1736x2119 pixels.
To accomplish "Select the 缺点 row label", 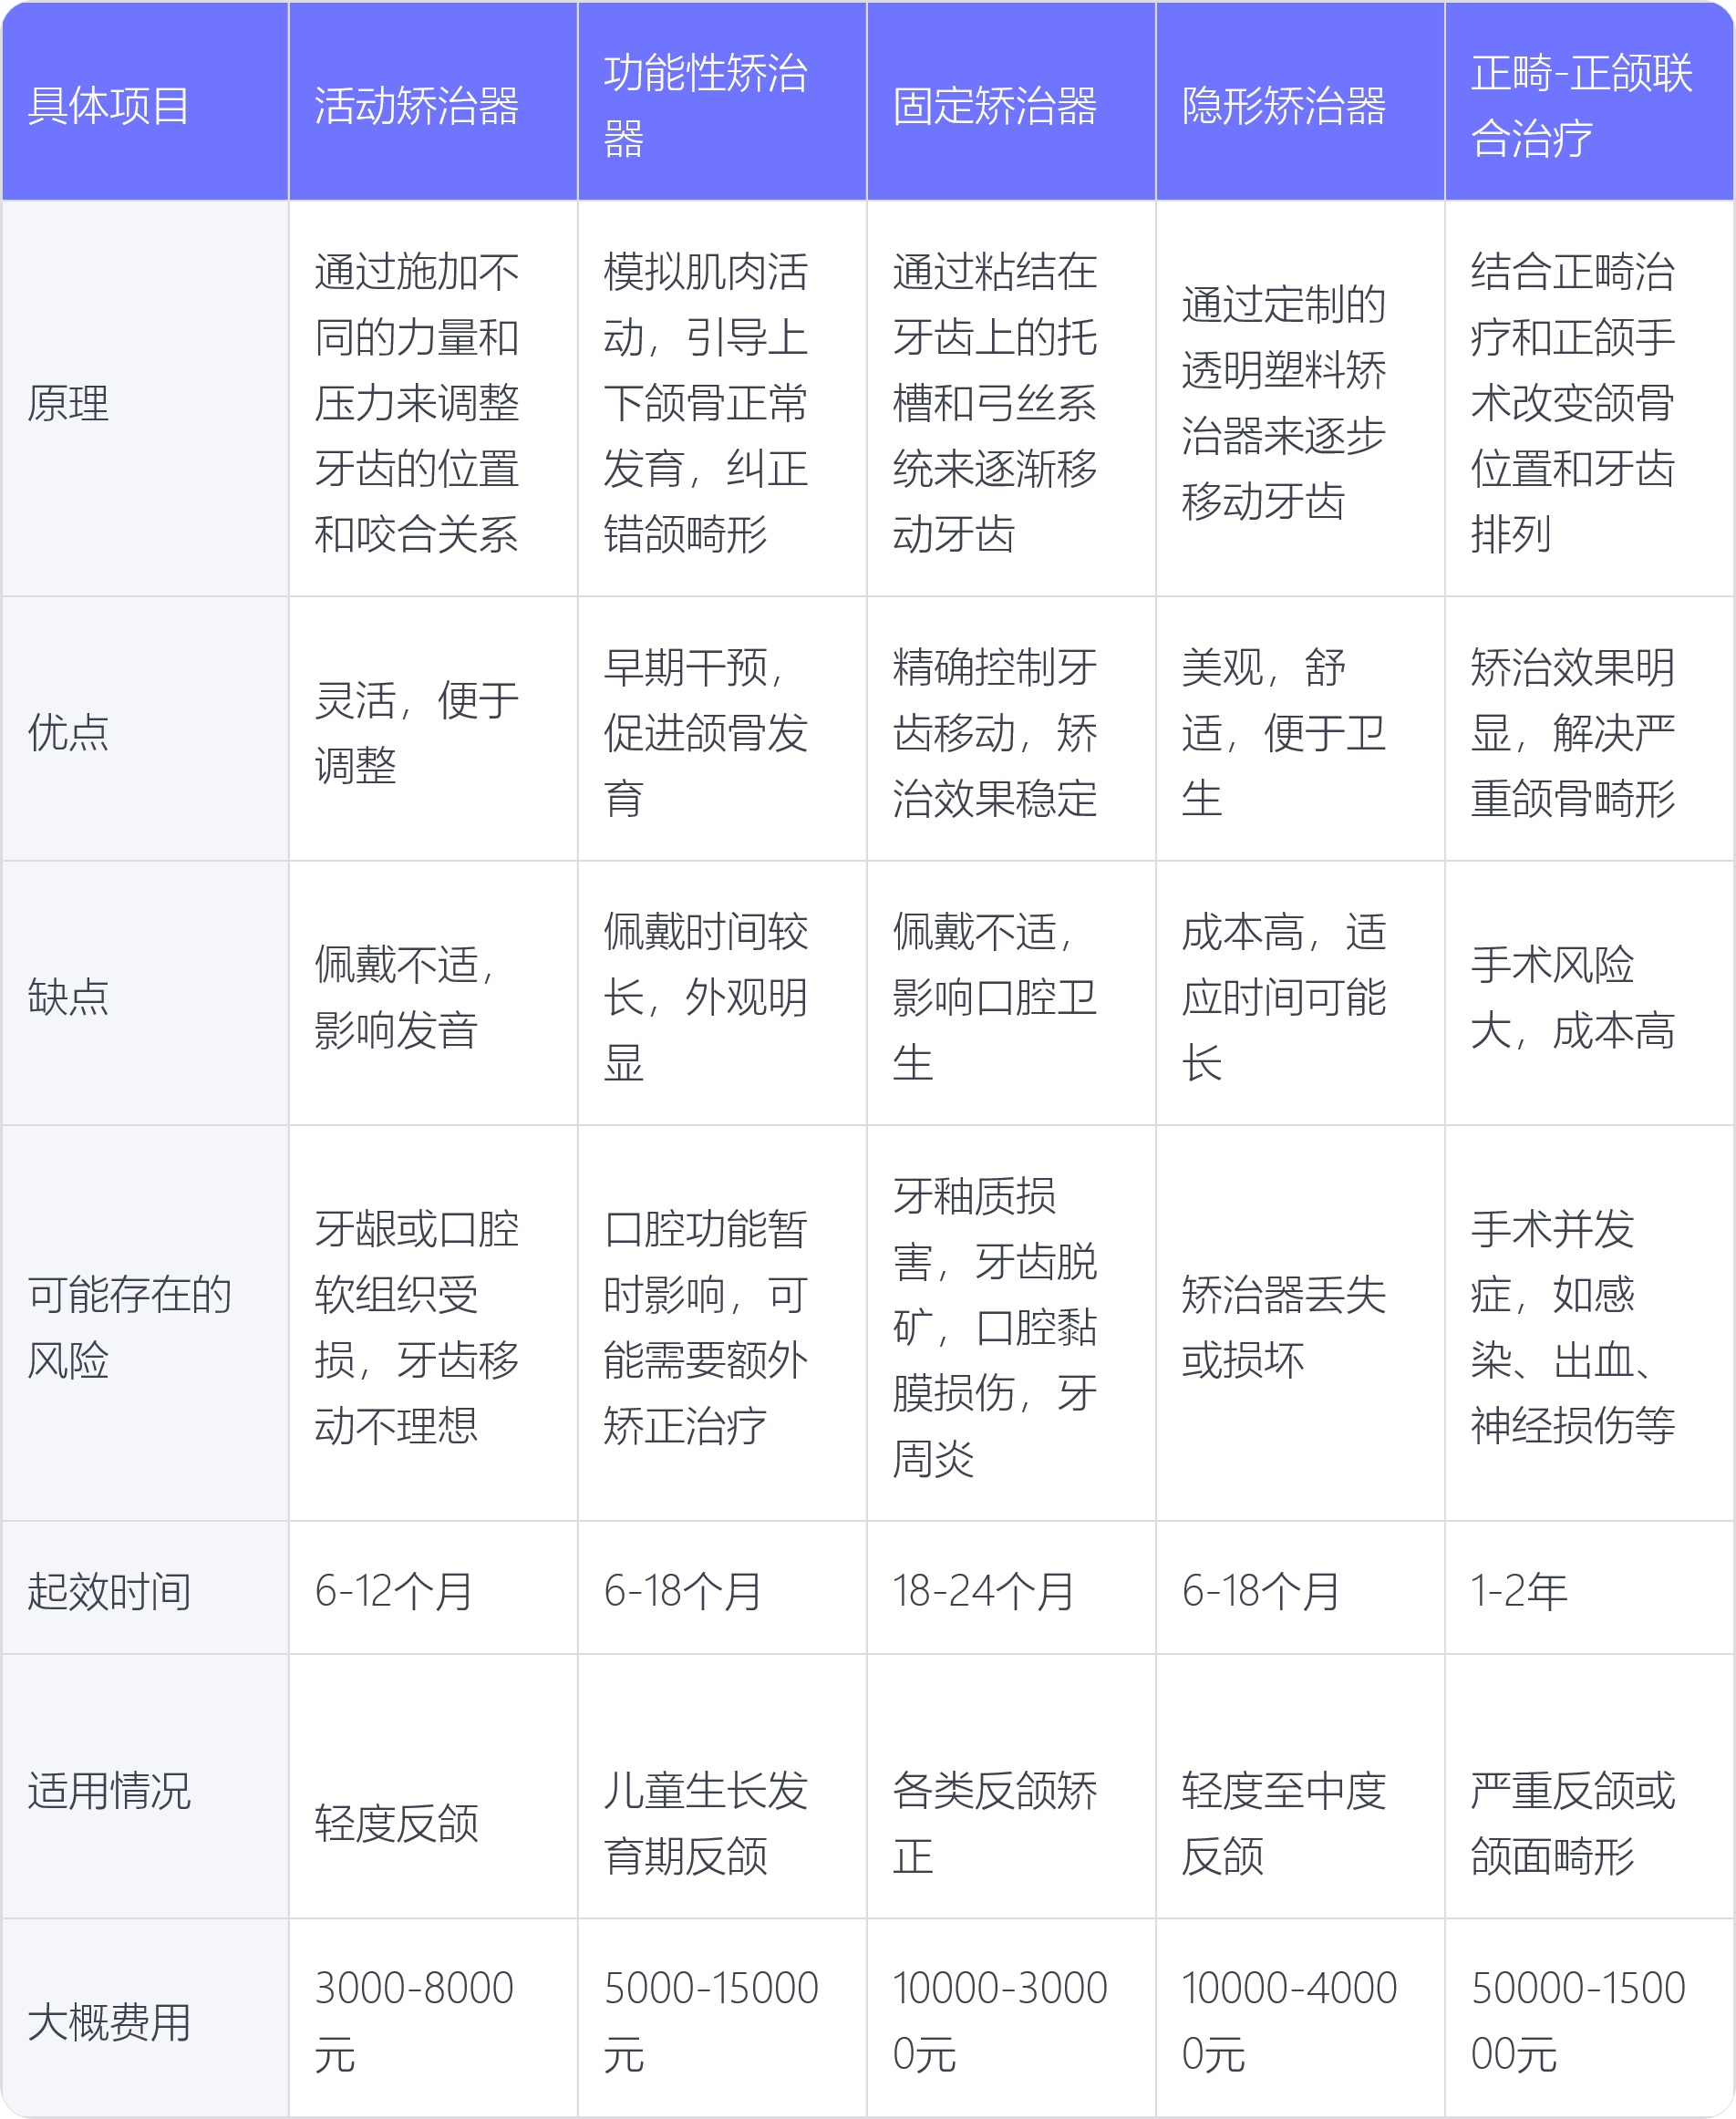I will [x=145, y=993].
